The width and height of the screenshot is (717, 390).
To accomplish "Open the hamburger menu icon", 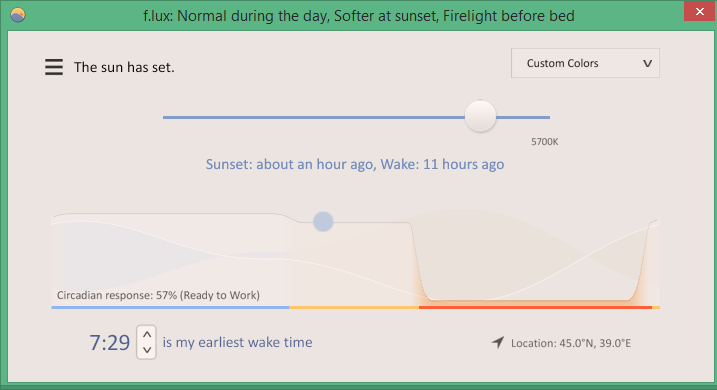I will pyautogui.click(x=54, y=67).
